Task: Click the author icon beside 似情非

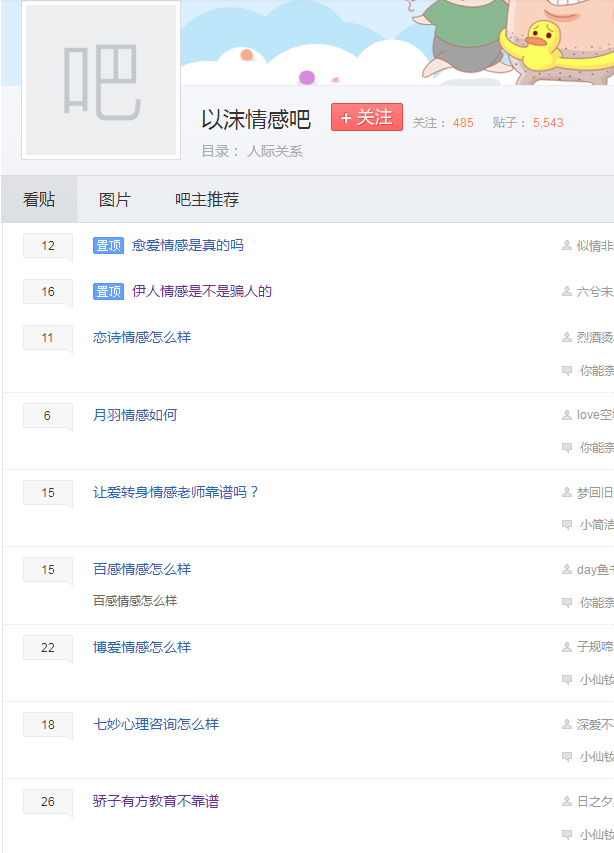Action: tap(567, 246)
